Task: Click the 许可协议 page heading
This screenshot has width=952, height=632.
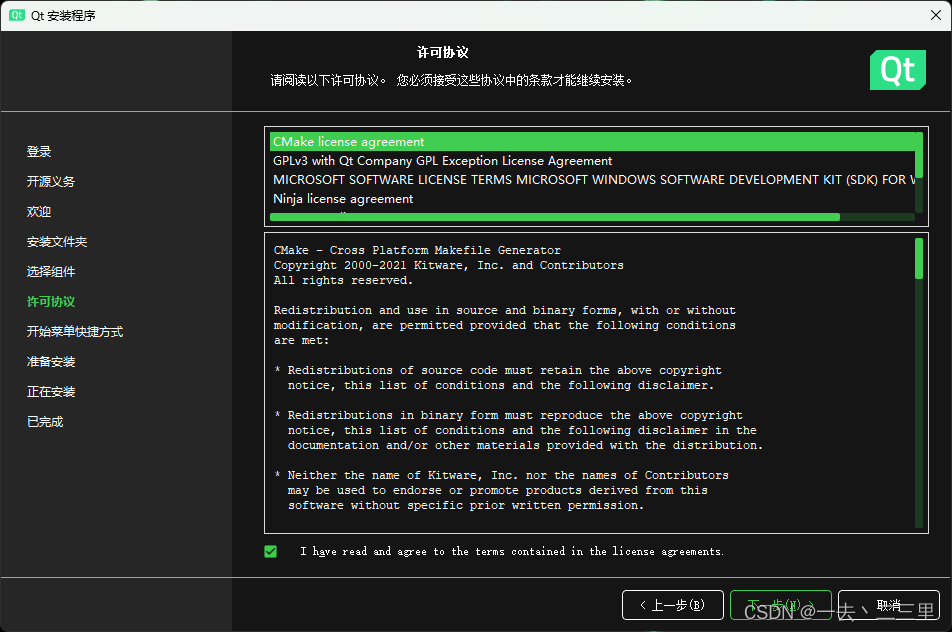Action: click(x=443, y=52)
